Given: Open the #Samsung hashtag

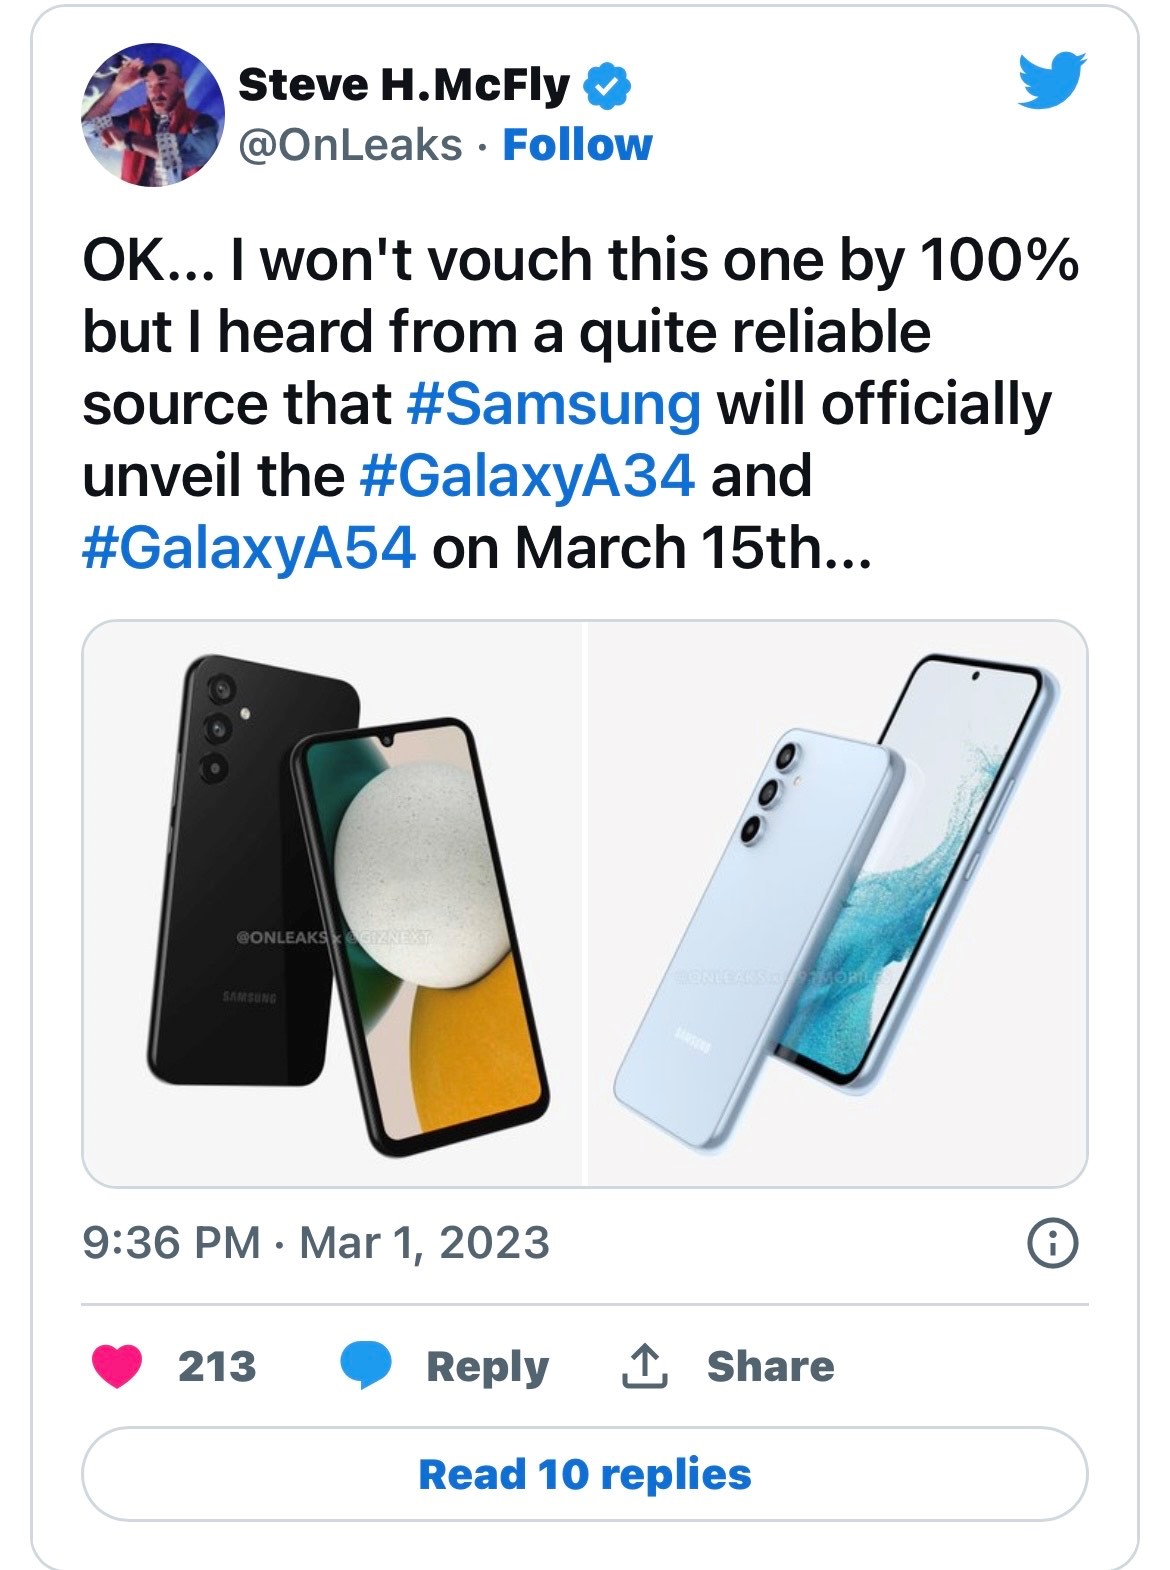Looking at the screenshot, I should [555, 404].
